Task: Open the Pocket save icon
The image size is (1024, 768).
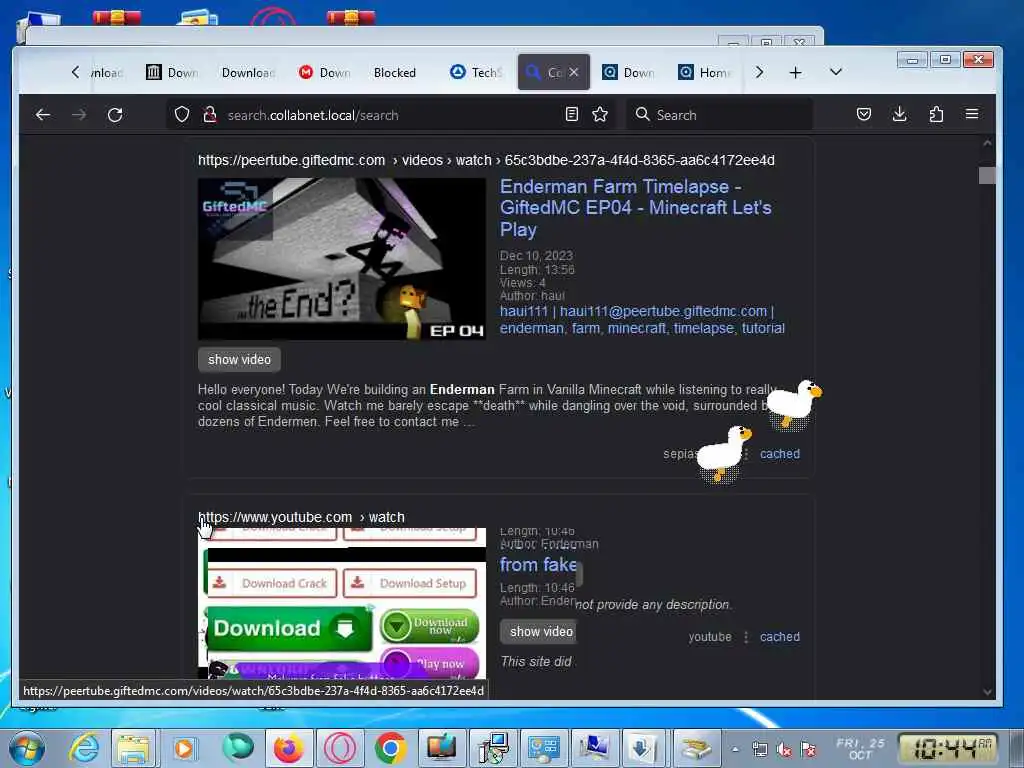Action: coord(863,115)
